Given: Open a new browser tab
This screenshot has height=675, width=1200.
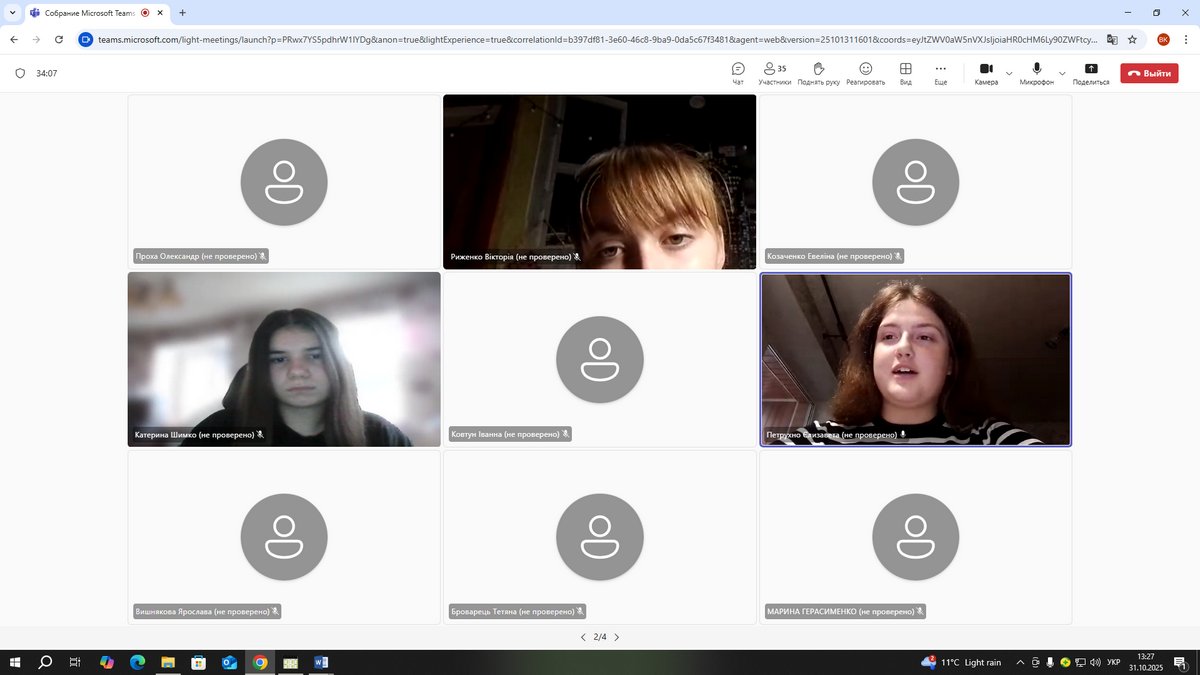Looking at the screenshot, I should coord(182,13).
